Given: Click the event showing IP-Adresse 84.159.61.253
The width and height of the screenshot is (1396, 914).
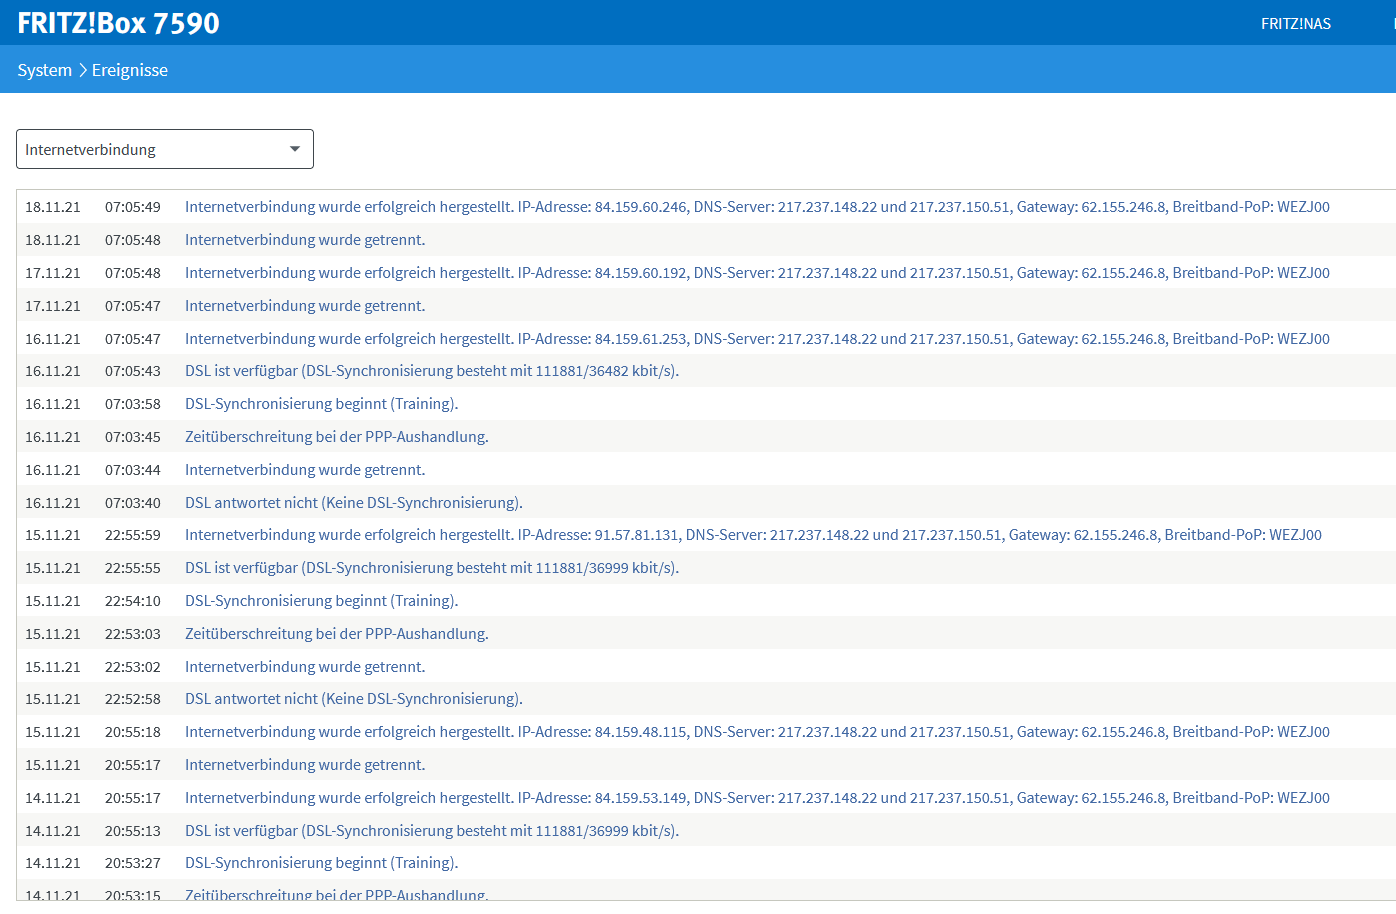Looking at the screenshot, I should 756,339.
